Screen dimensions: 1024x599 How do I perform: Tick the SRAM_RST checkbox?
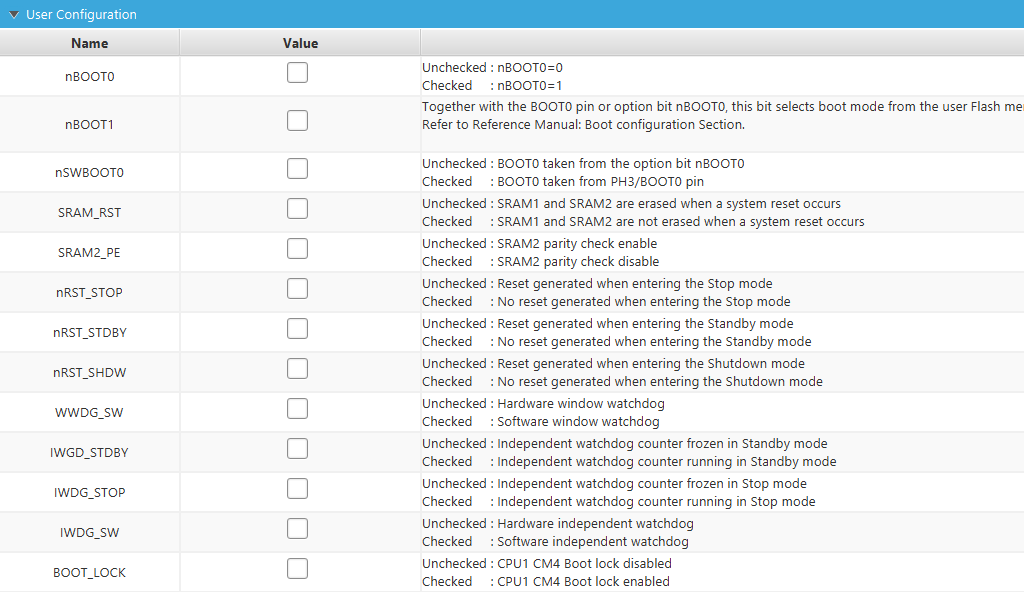(x=297, y=209)
